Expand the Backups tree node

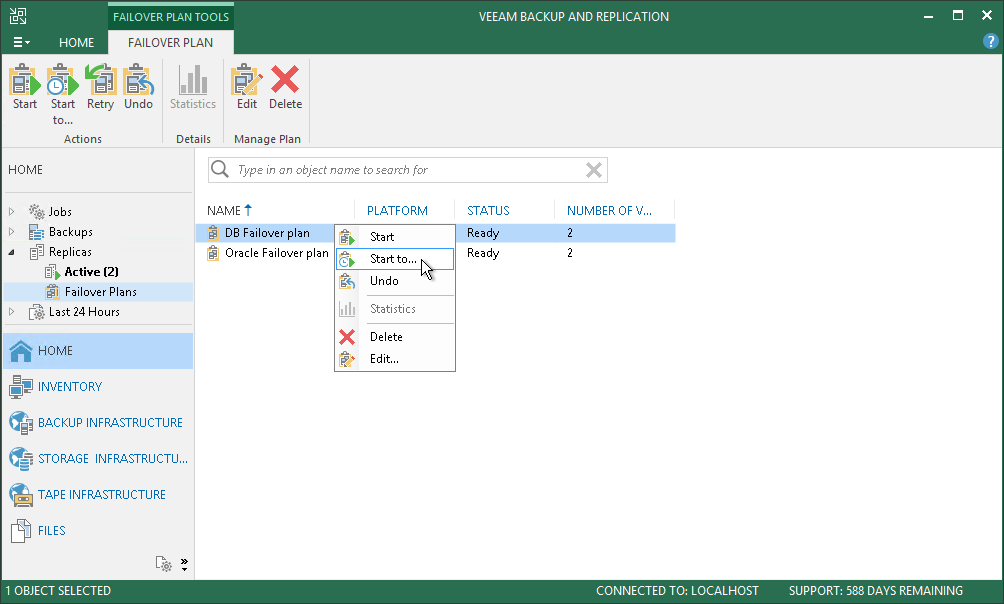point(12,232)
